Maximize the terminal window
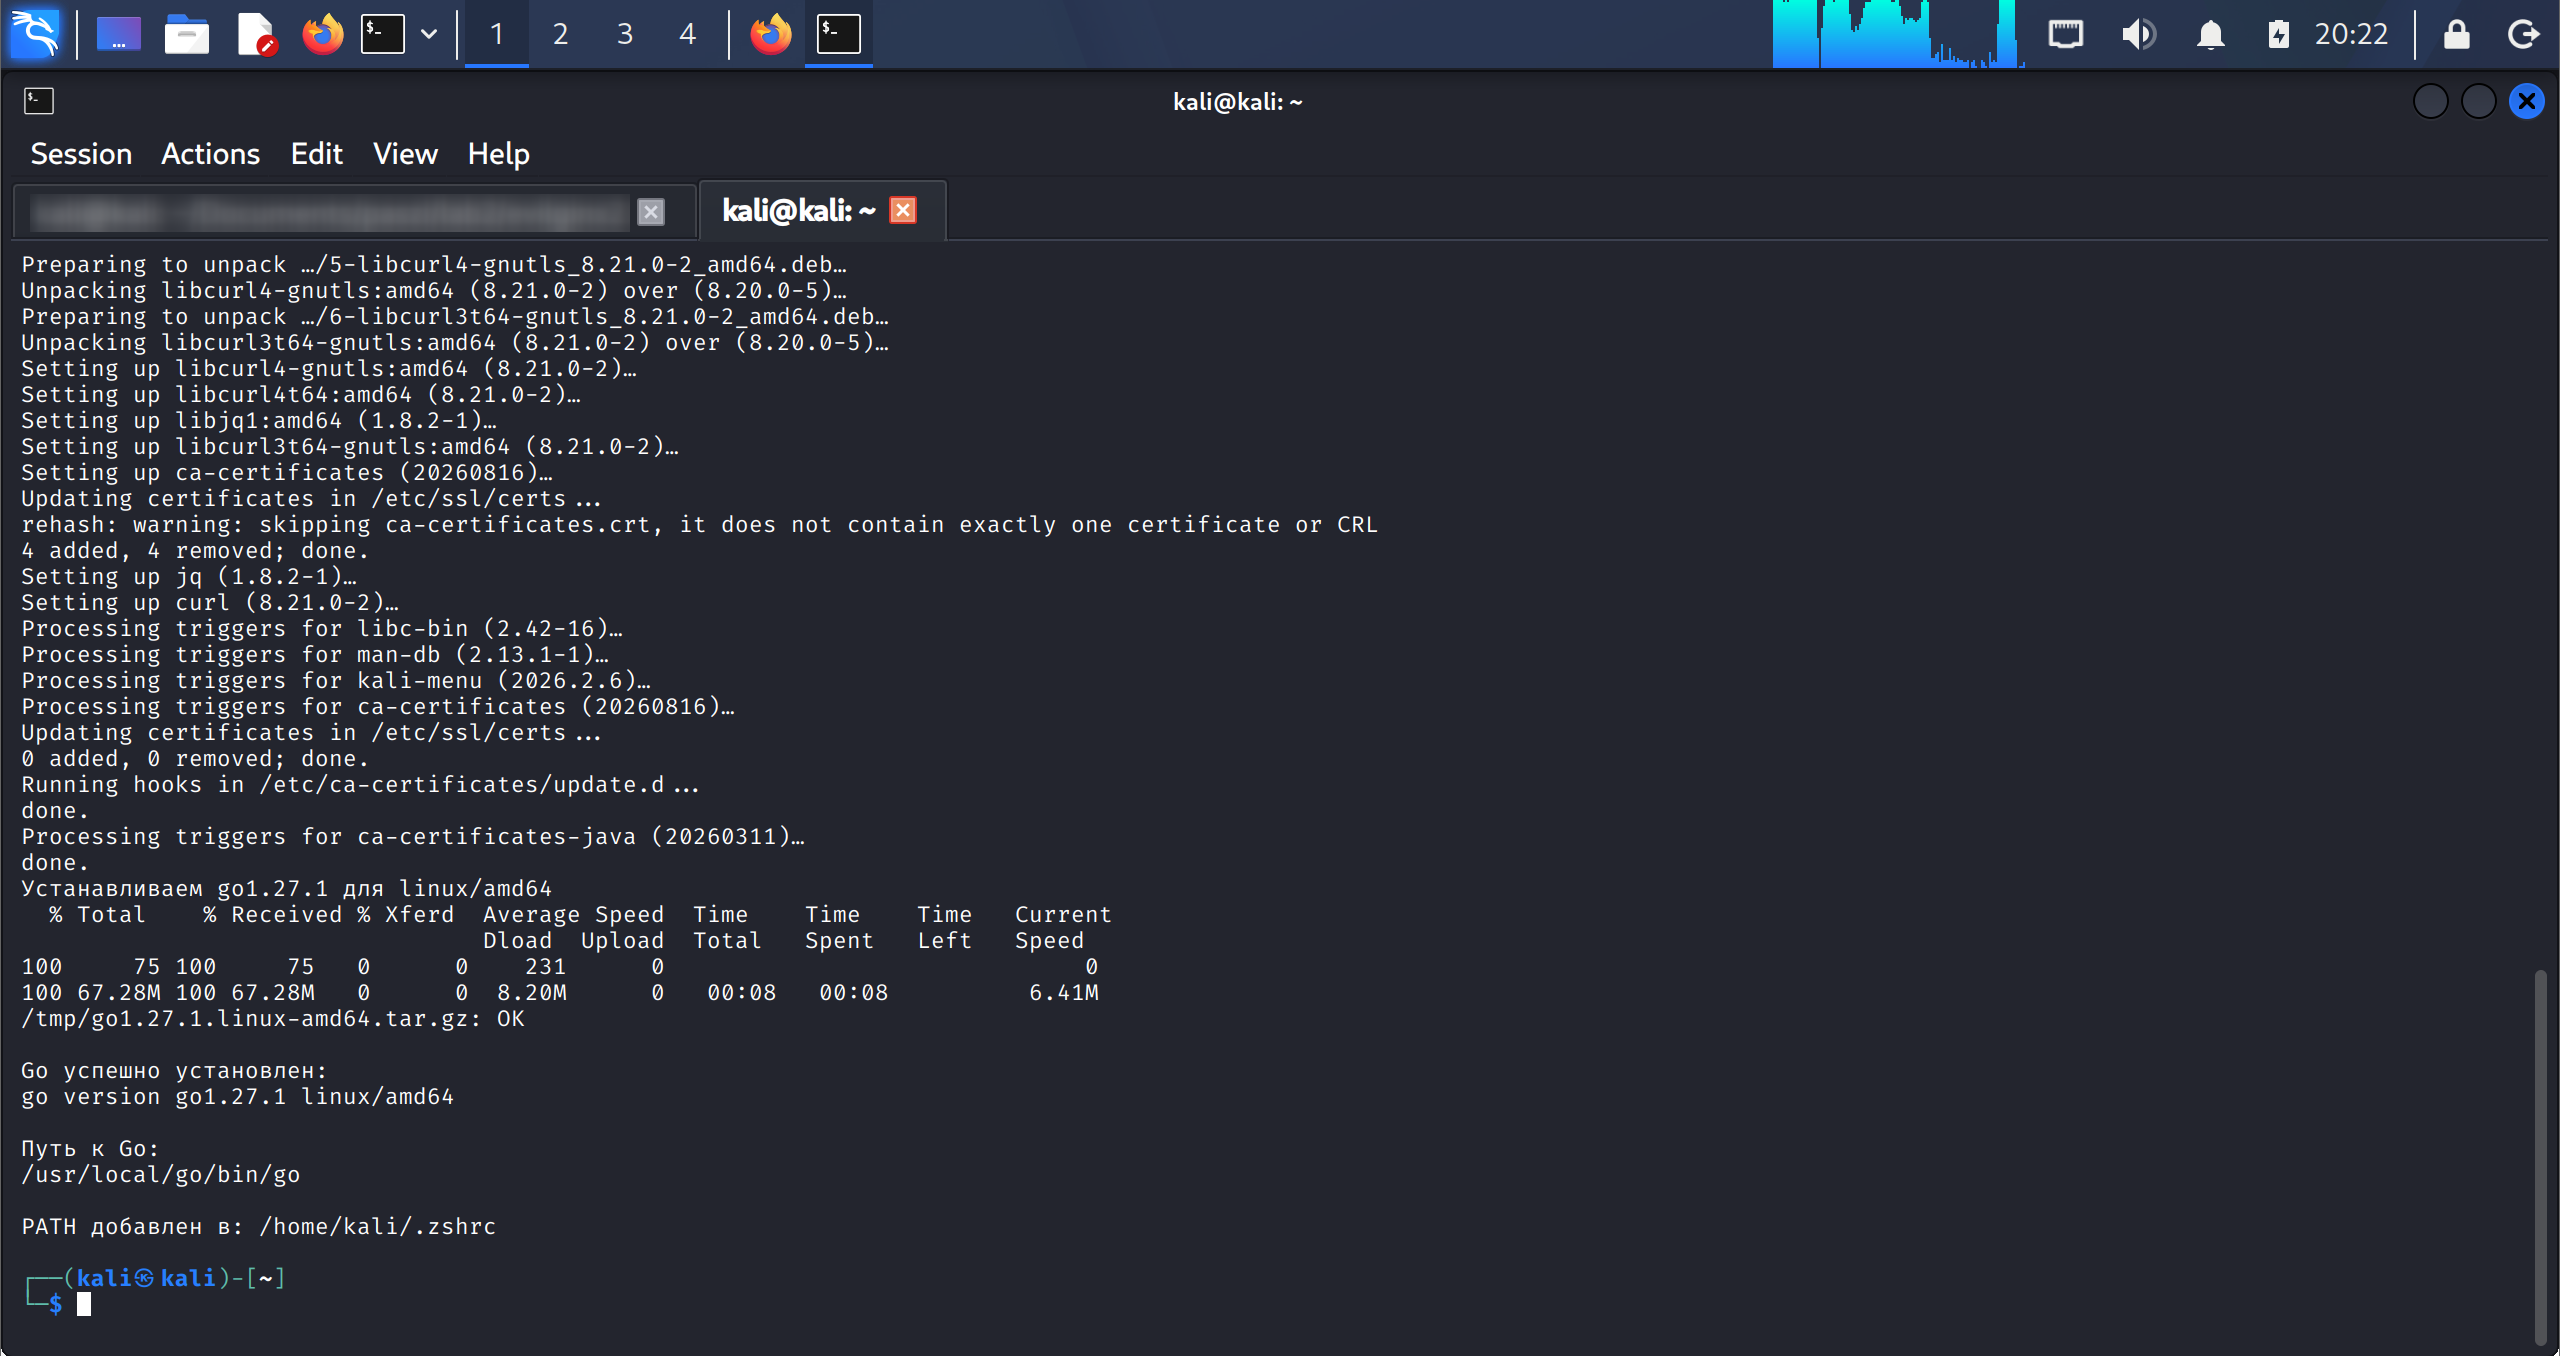The image size is (2560, 1356). coord(2478,101)
